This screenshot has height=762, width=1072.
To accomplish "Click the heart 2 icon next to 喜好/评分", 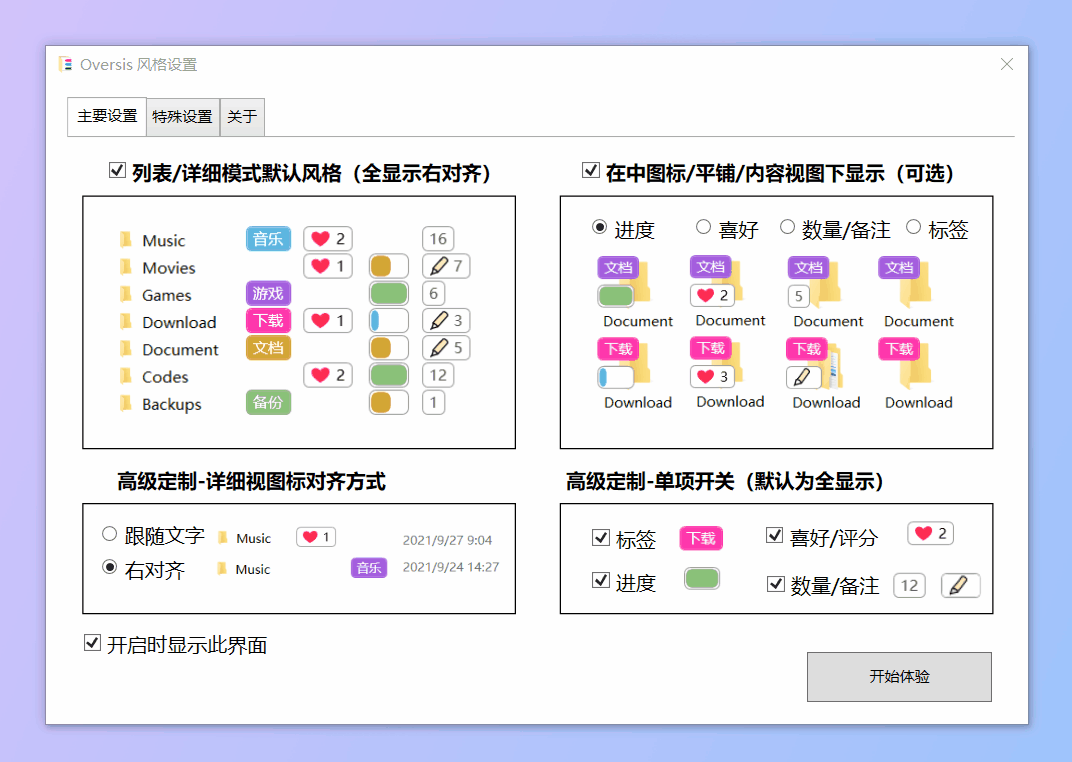I will point(930,533).
